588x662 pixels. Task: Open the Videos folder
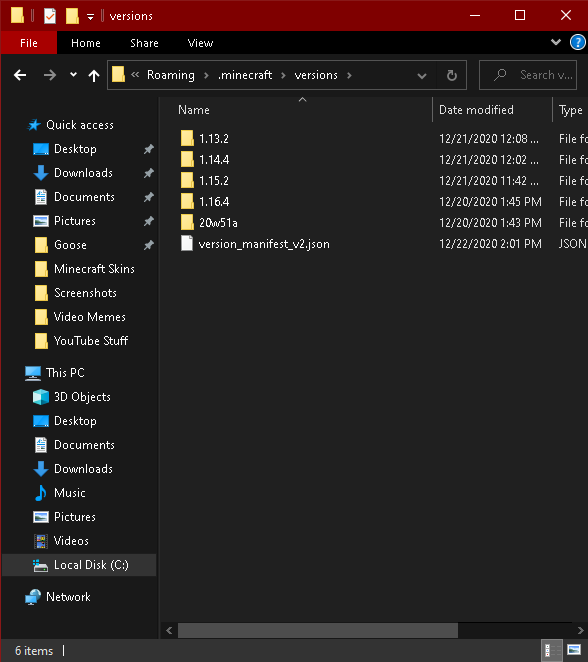[71, 541]
